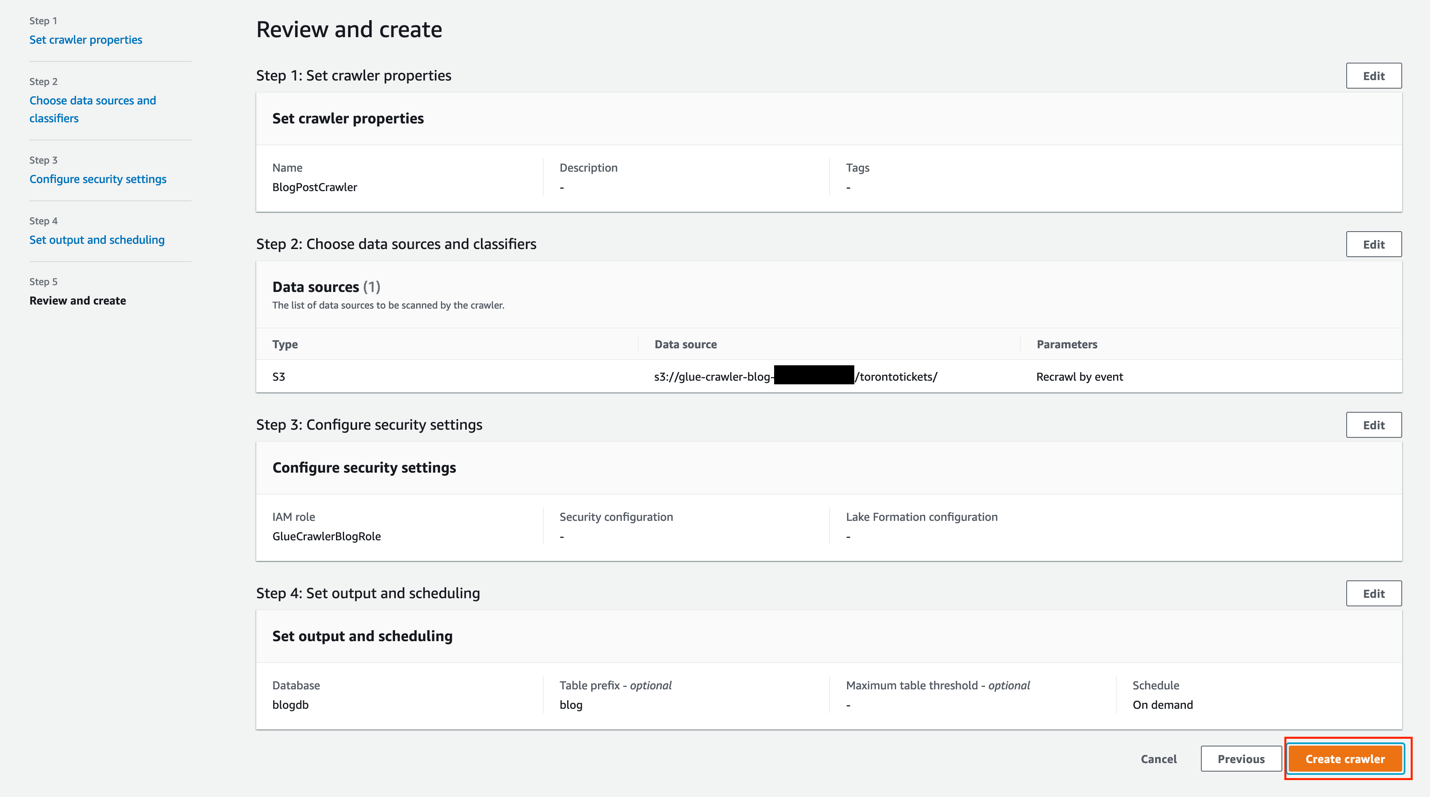Open the Set crawler properties step link

point(86,40)
